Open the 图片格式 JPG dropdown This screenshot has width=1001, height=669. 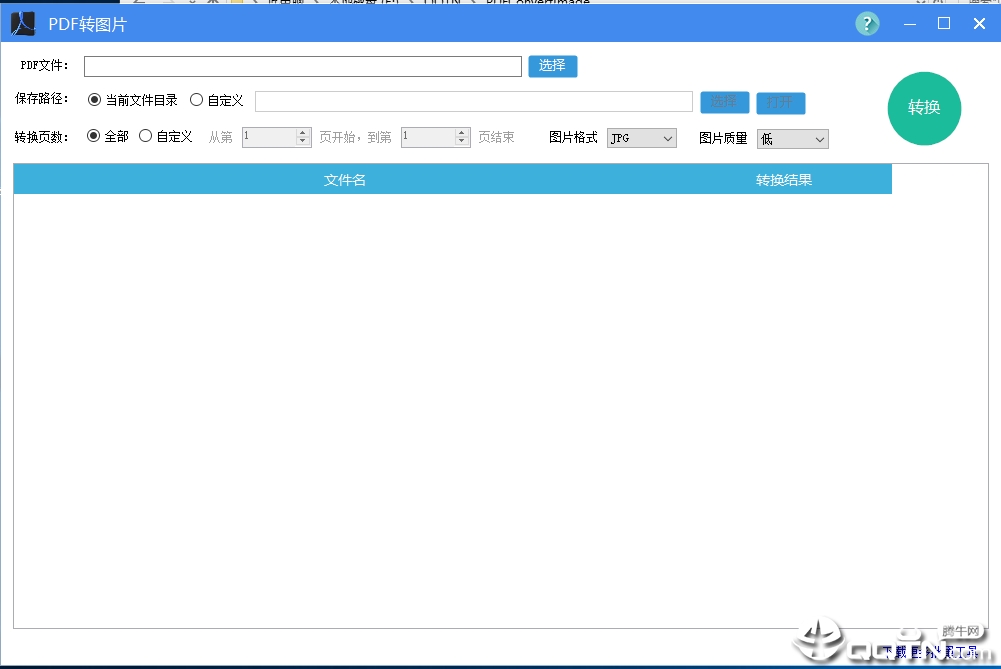point(642,138)
